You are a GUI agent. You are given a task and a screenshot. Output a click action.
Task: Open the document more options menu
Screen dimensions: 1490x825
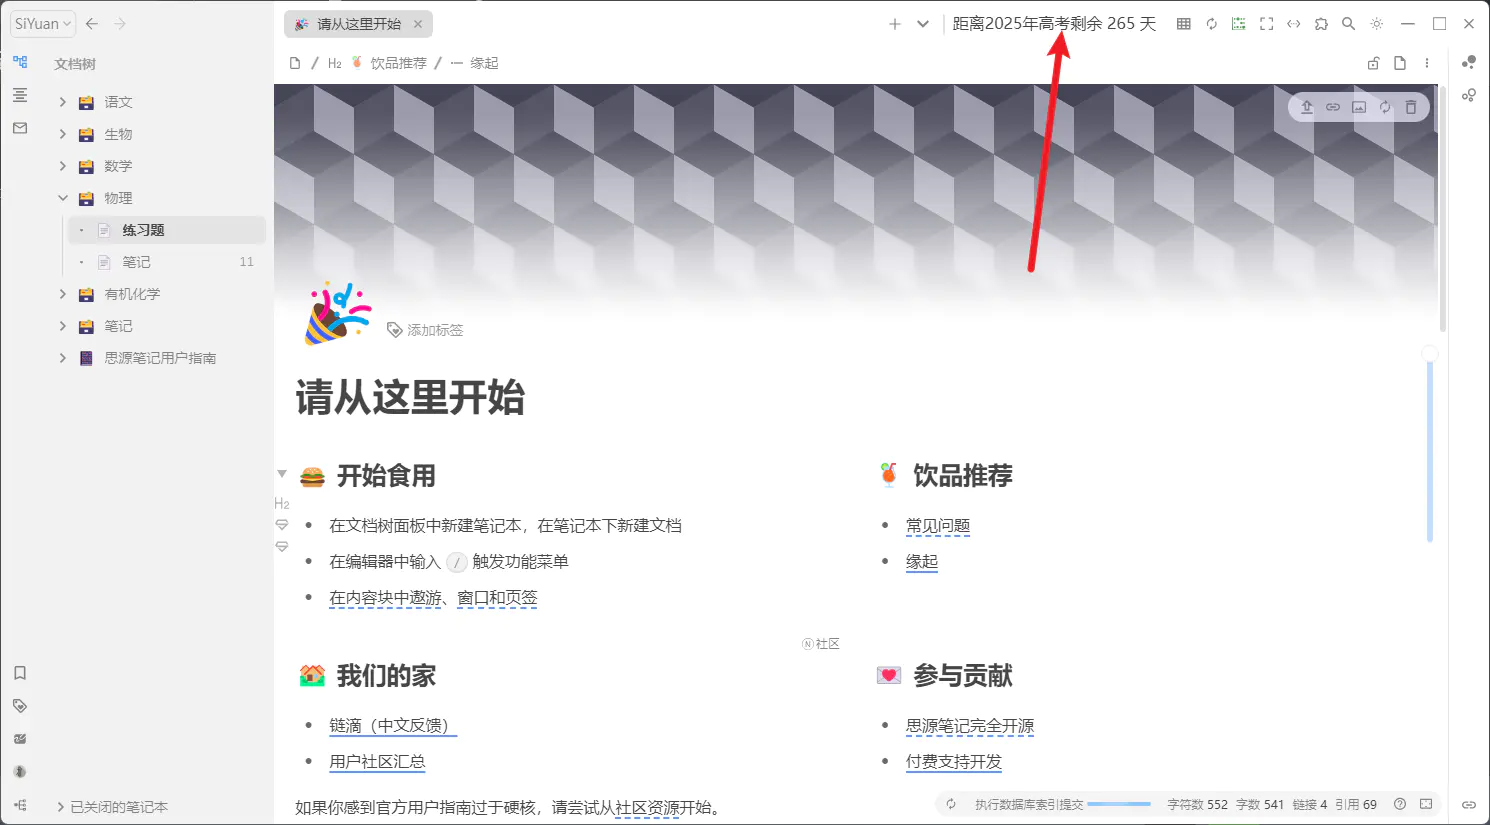pyautogui.click(x=1427, y=63)
